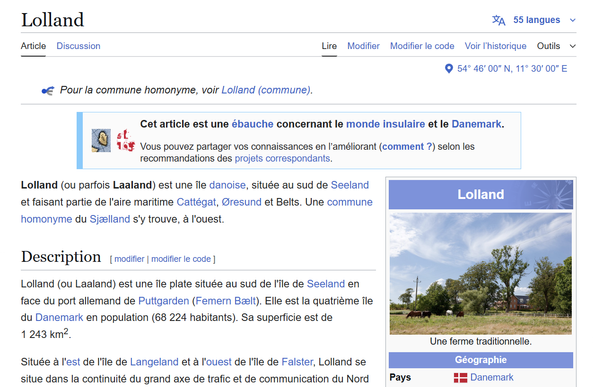
Task: Open the Seeland link in Description section
Action: 326,284
